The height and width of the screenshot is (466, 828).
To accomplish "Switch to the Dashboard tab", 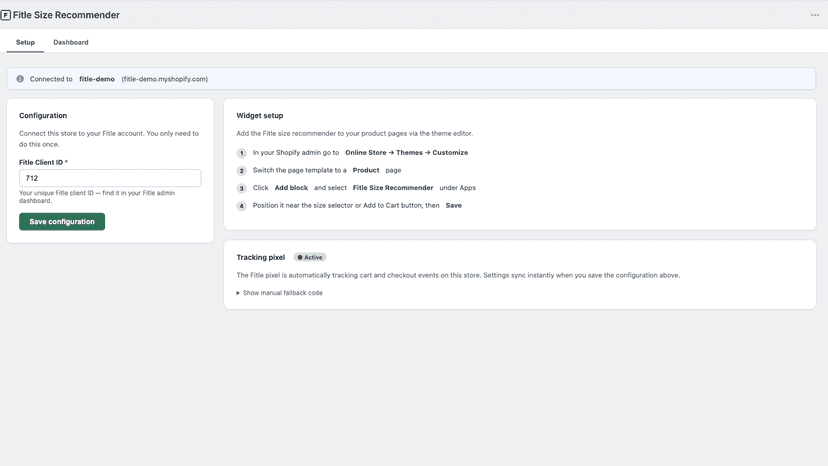I will pyautogui.click(x=71, y=42).
